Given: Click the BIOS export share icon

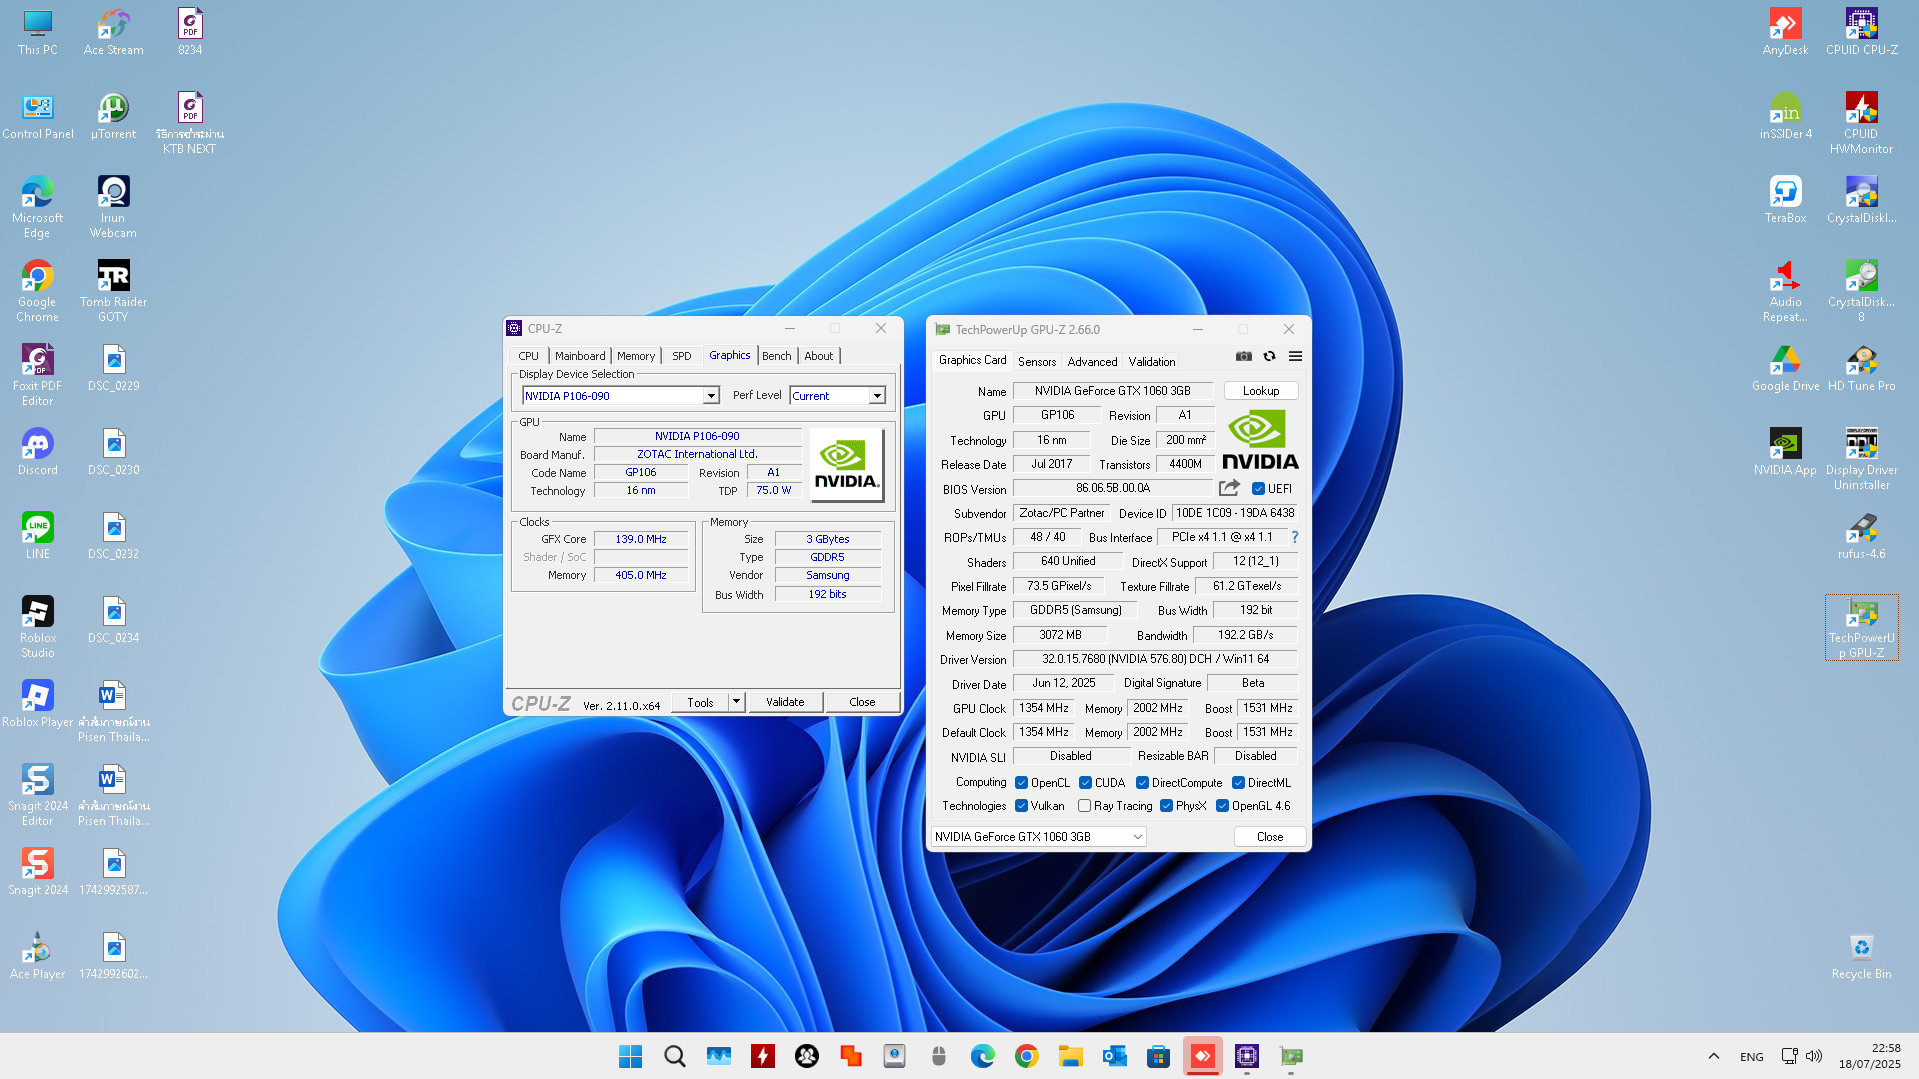Looking at the screenshot, I should (1229, 488).
